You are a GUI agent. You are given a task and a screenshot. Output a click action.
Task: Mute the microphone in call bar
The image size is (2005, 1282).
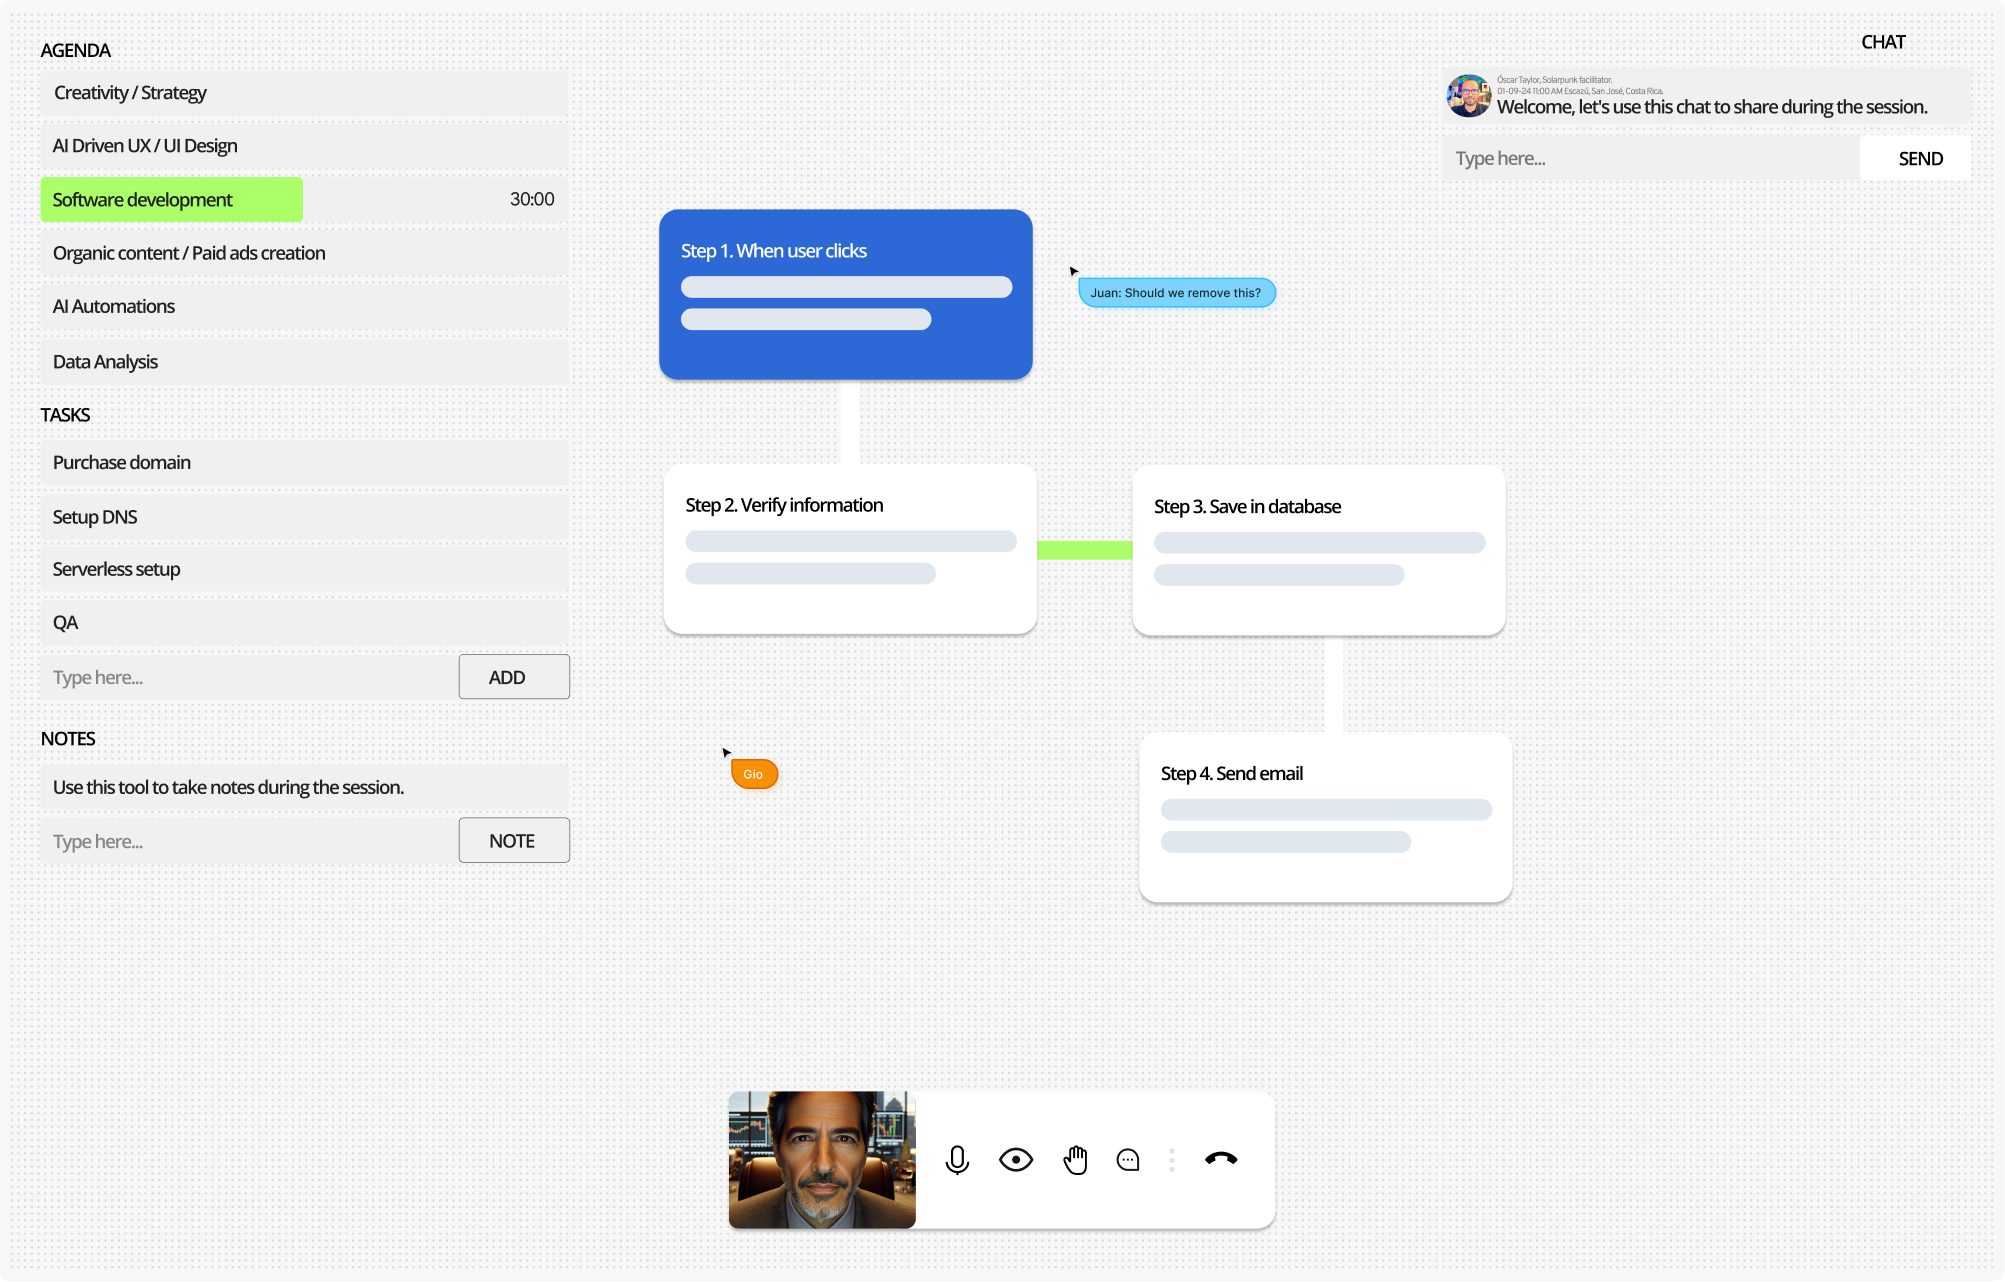pos(957,1160)
